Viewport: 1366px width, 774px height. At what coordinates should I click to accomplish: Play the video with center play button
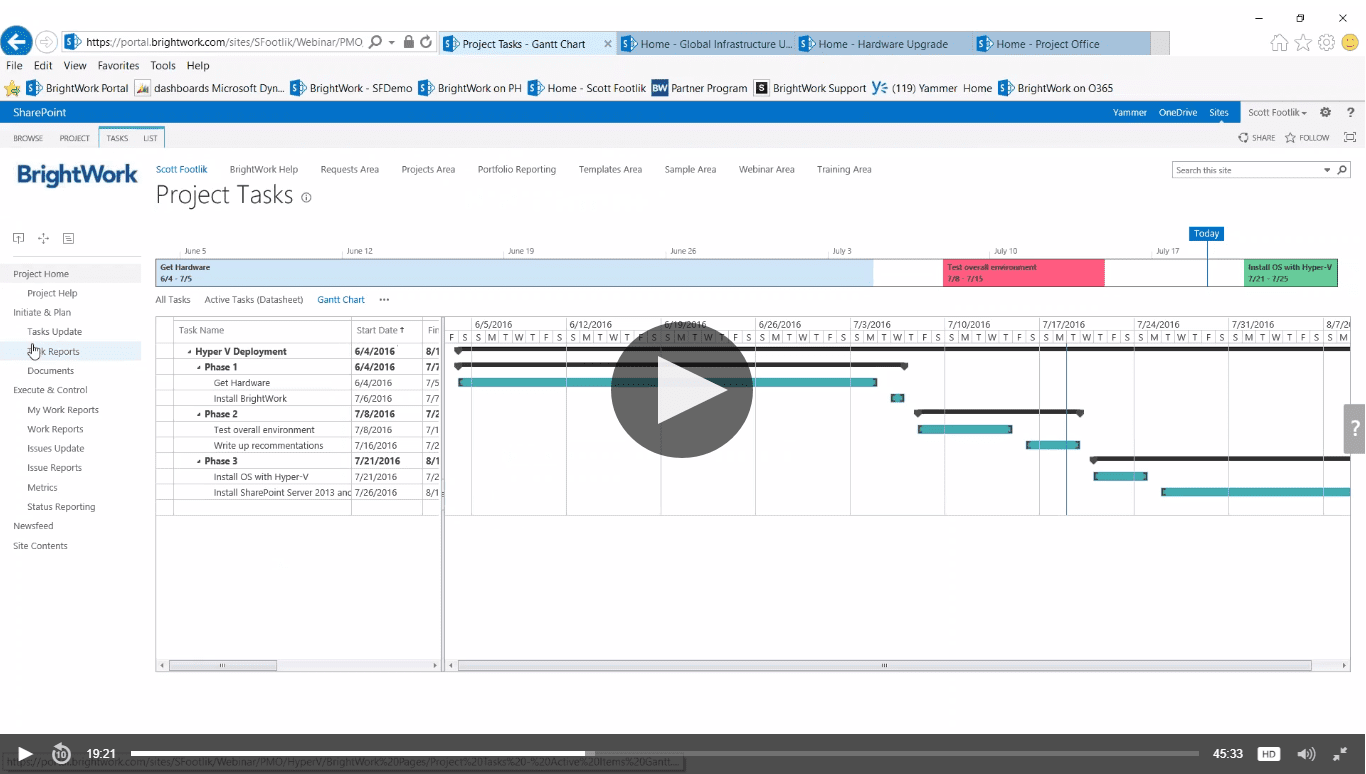[682, 390]
